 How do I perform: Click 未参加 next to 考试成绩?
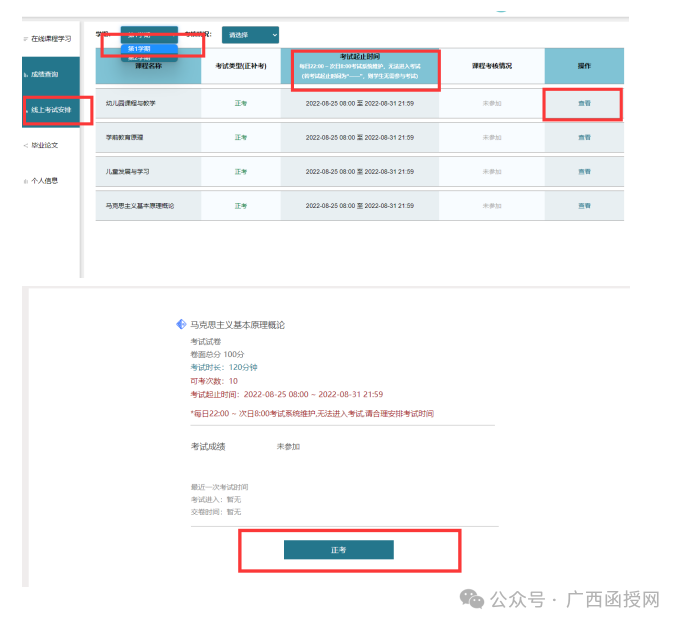(288, 447)
